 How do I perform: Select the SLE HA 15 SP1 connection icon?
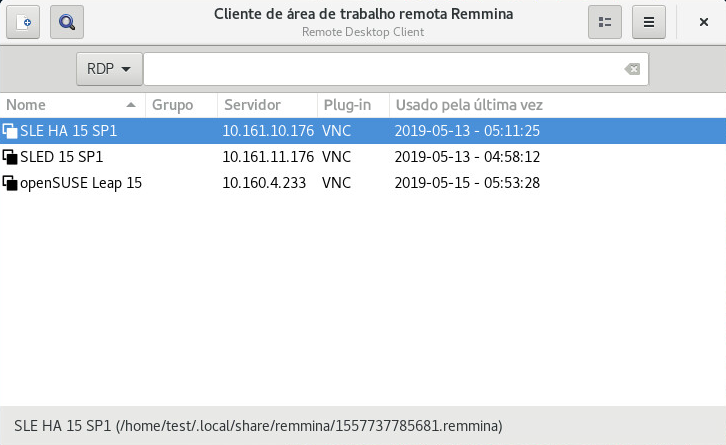tap(10, 131)
